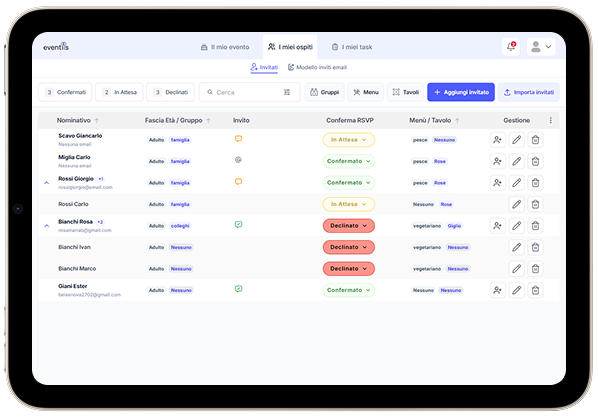This screenshot has height=418, width=598.
Task: Delete guest Bianchi Rosa
Action: click(535, 226)
